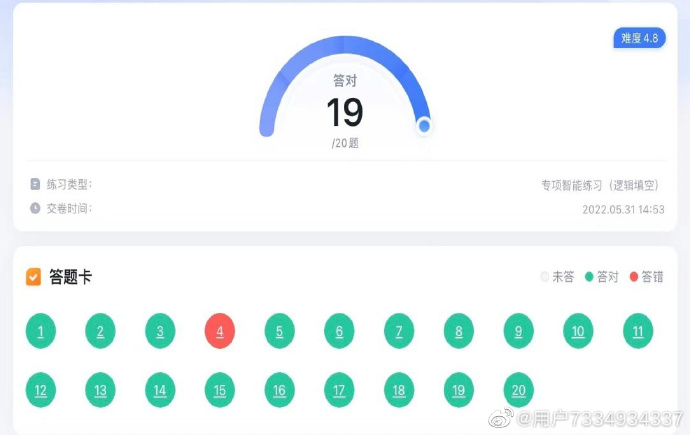Click the clock icon next to 交卷时间
This screenshot has height=435, width=690.
(35, 208)
